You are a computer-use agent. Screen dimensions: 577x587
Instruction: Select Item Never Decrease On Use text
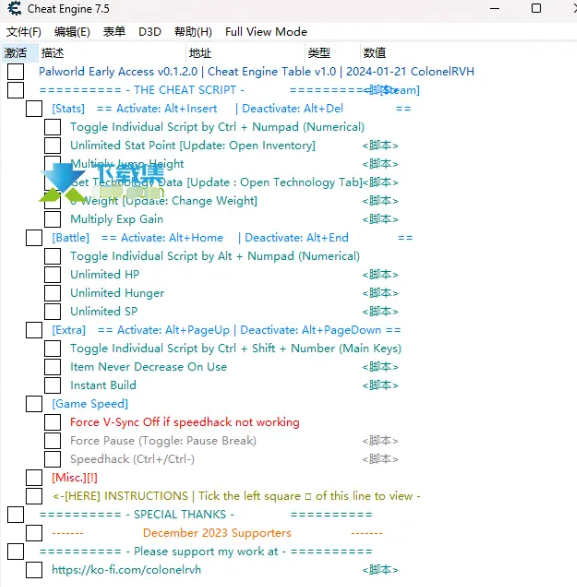[x=149, y=367]
